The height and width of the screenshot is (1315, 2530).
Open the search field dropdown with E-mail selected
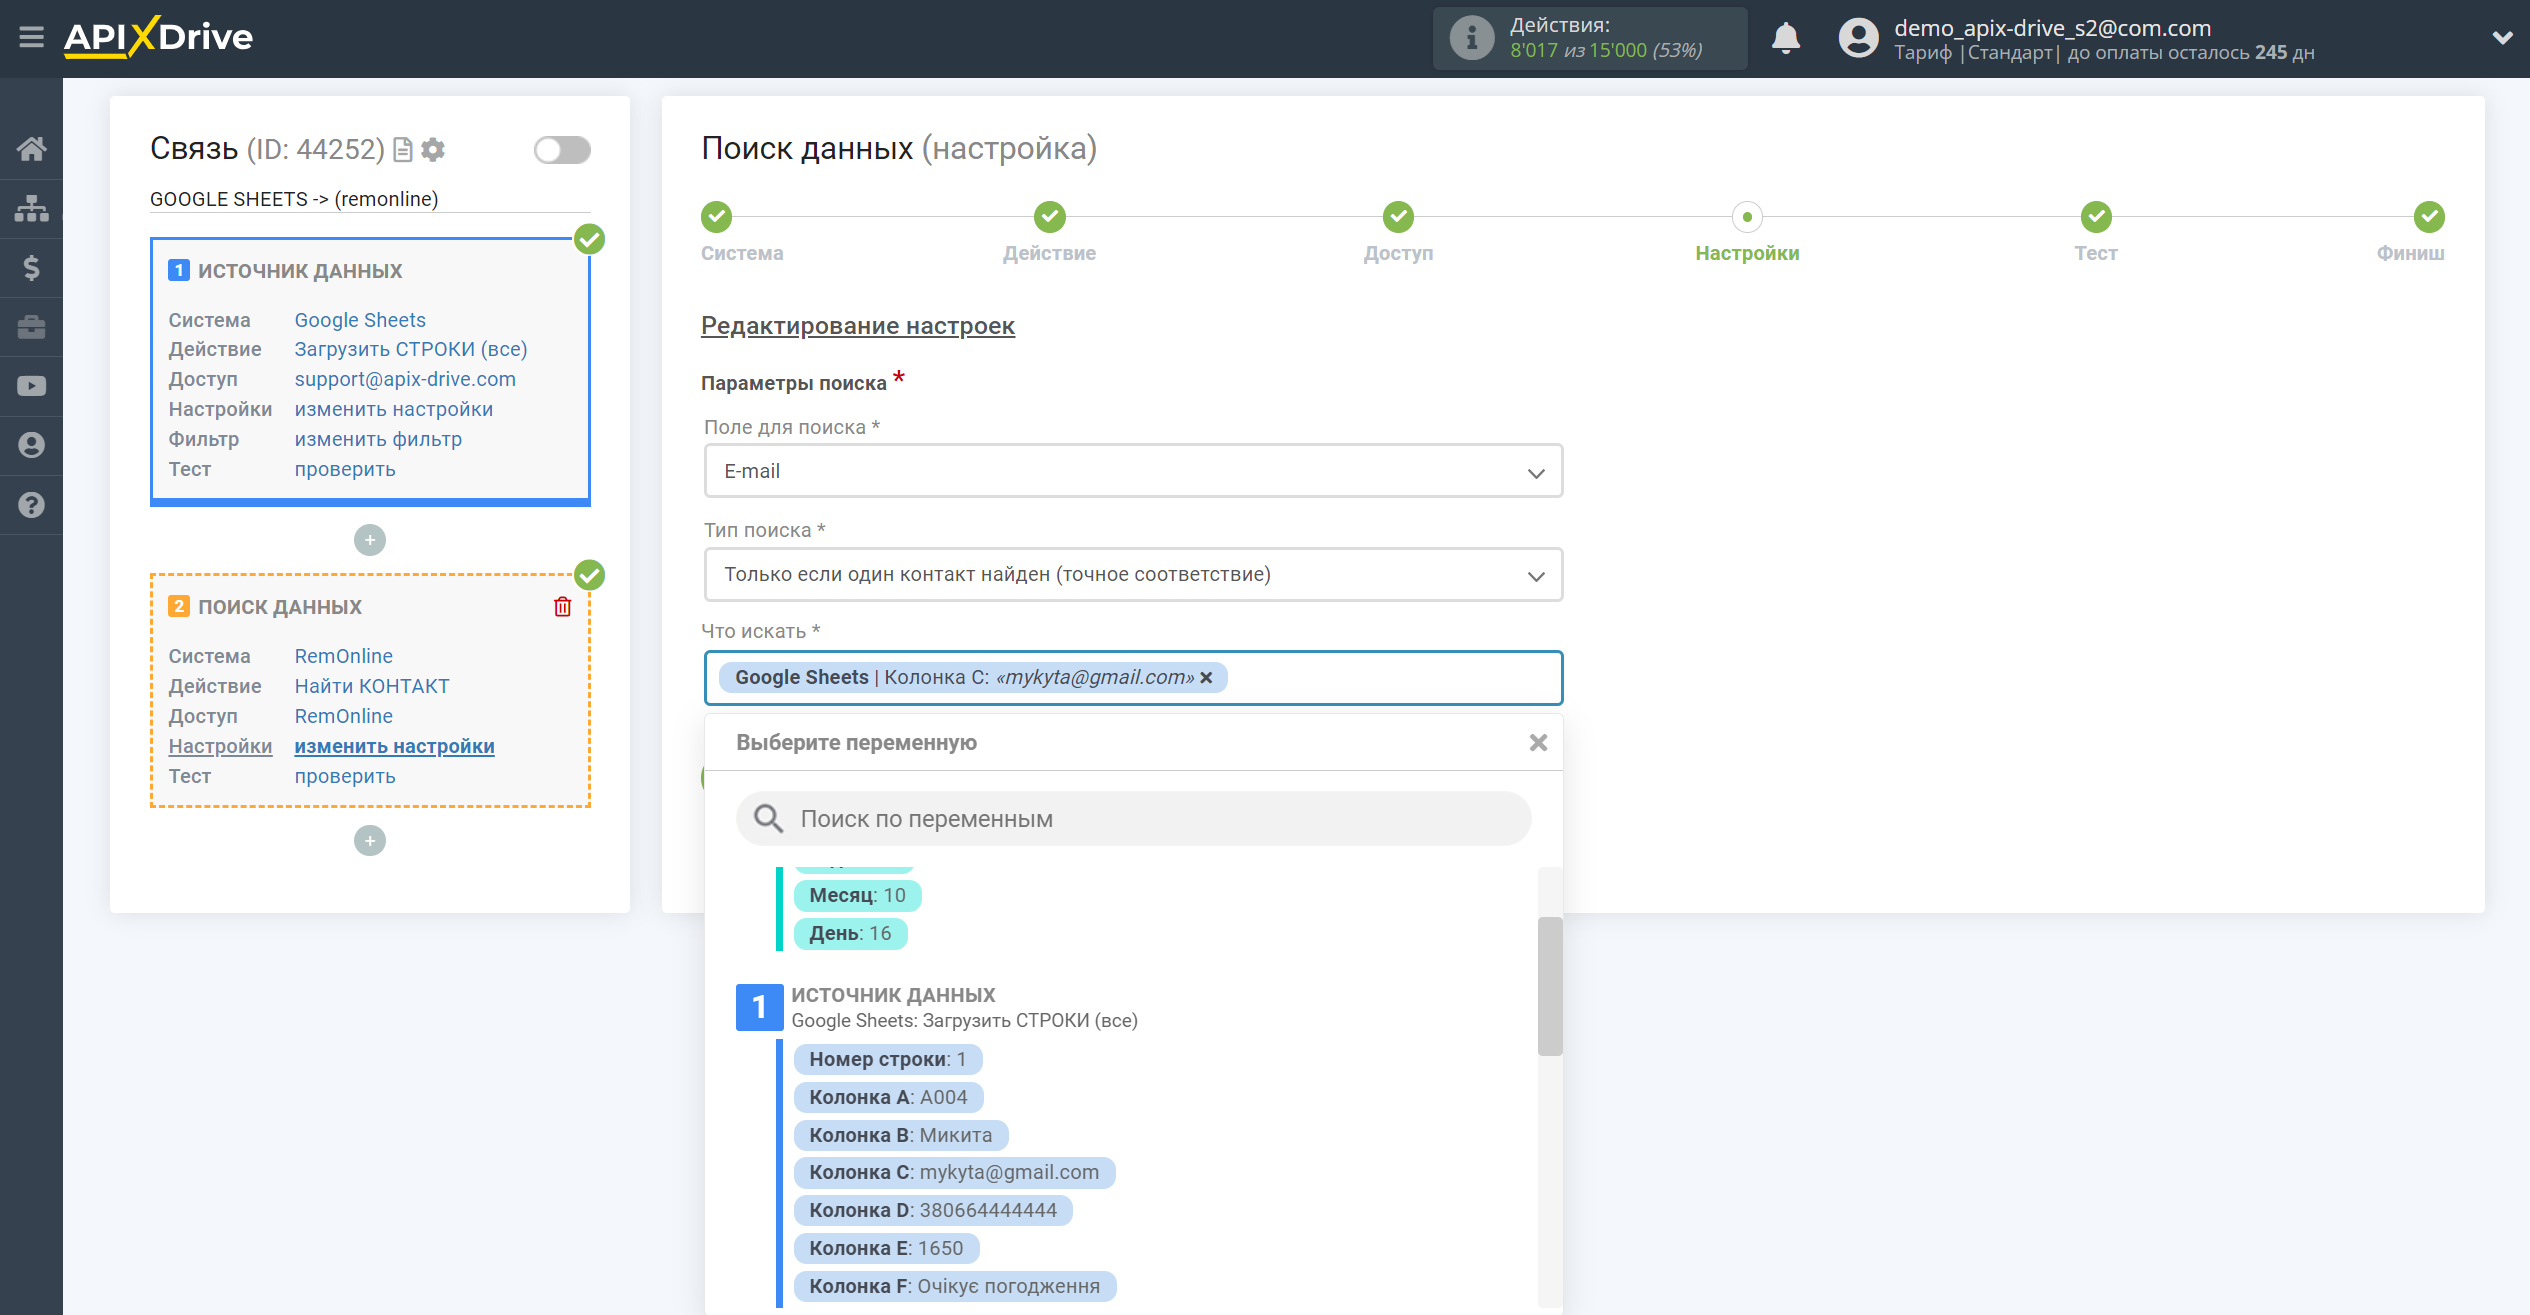(1133, 471)
